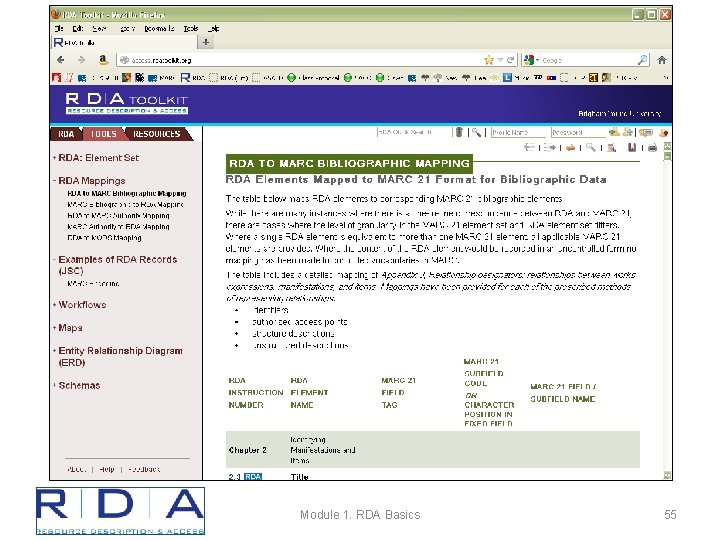Click the document toolbar magnifier icon

click(591, 147)
